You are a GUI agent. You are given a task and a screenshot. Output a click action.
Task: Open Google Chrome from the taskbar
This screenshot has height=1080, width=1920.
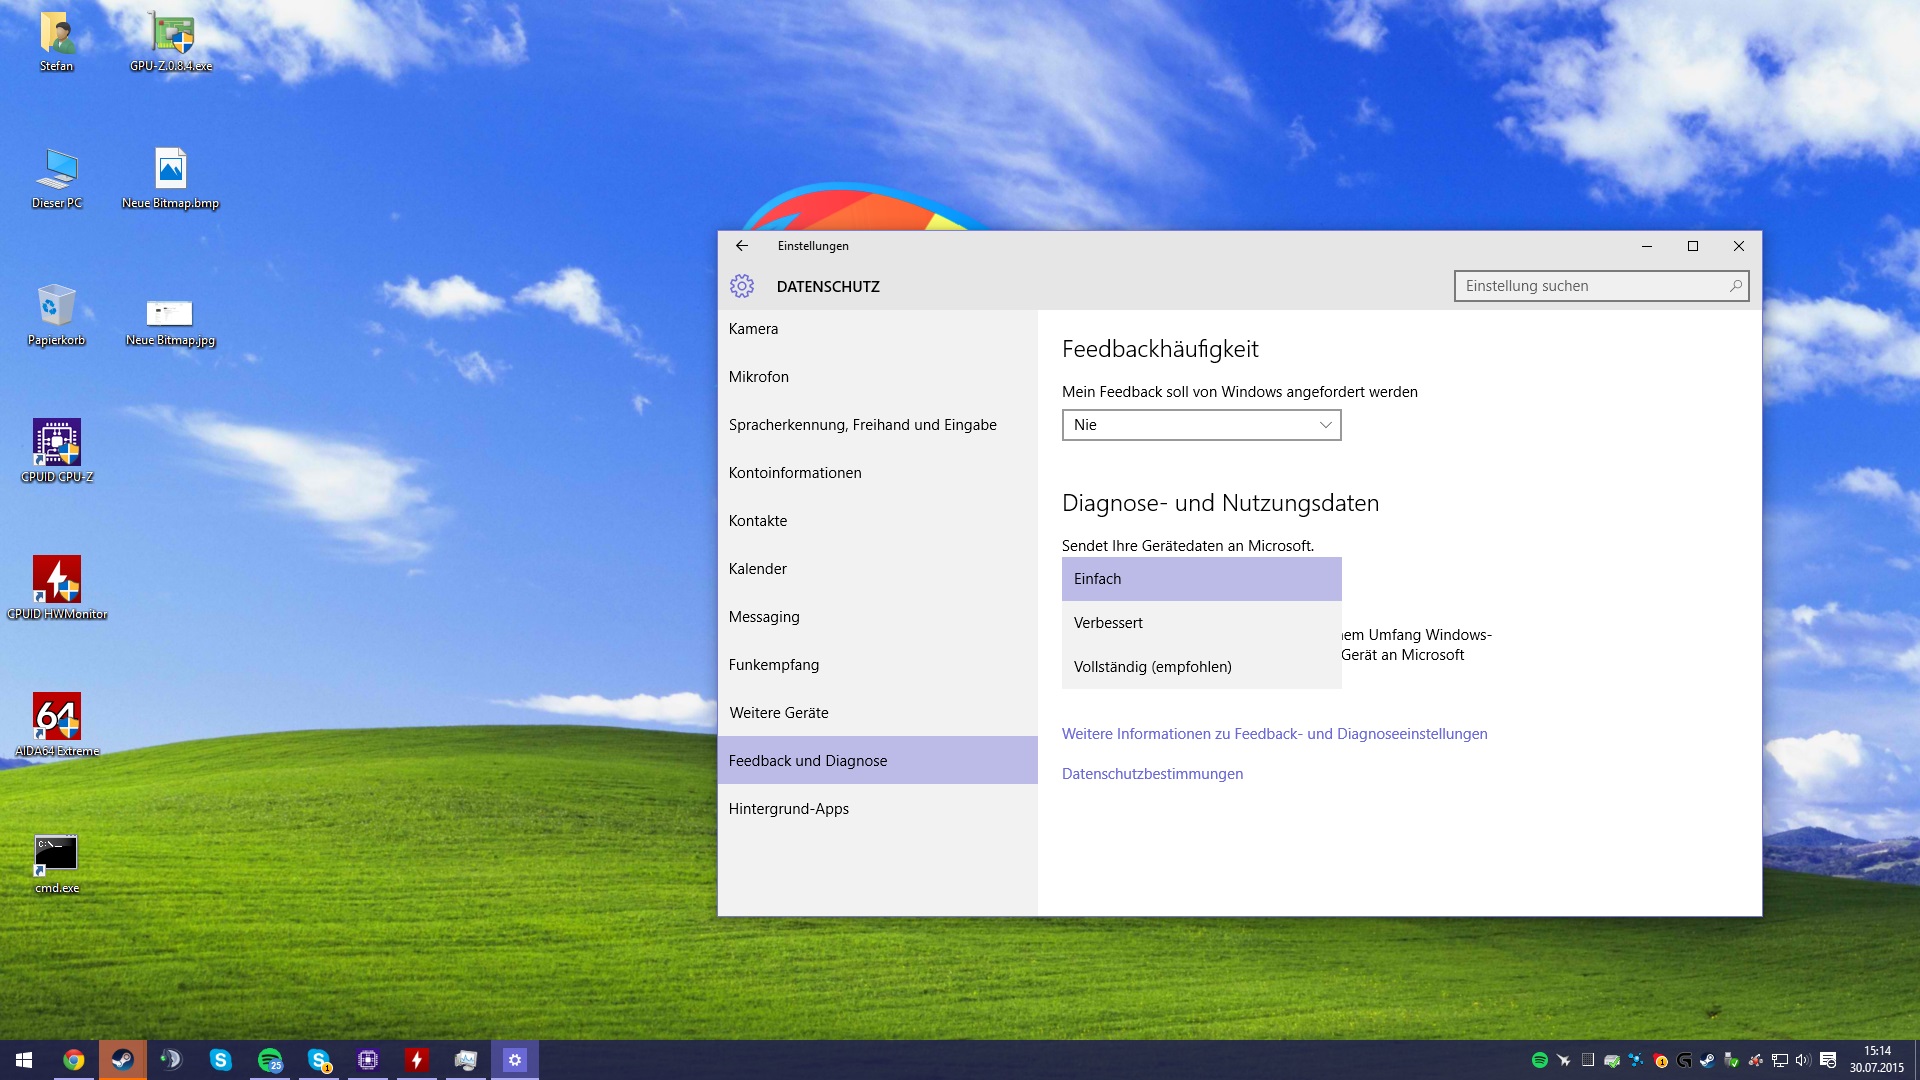73,1060
